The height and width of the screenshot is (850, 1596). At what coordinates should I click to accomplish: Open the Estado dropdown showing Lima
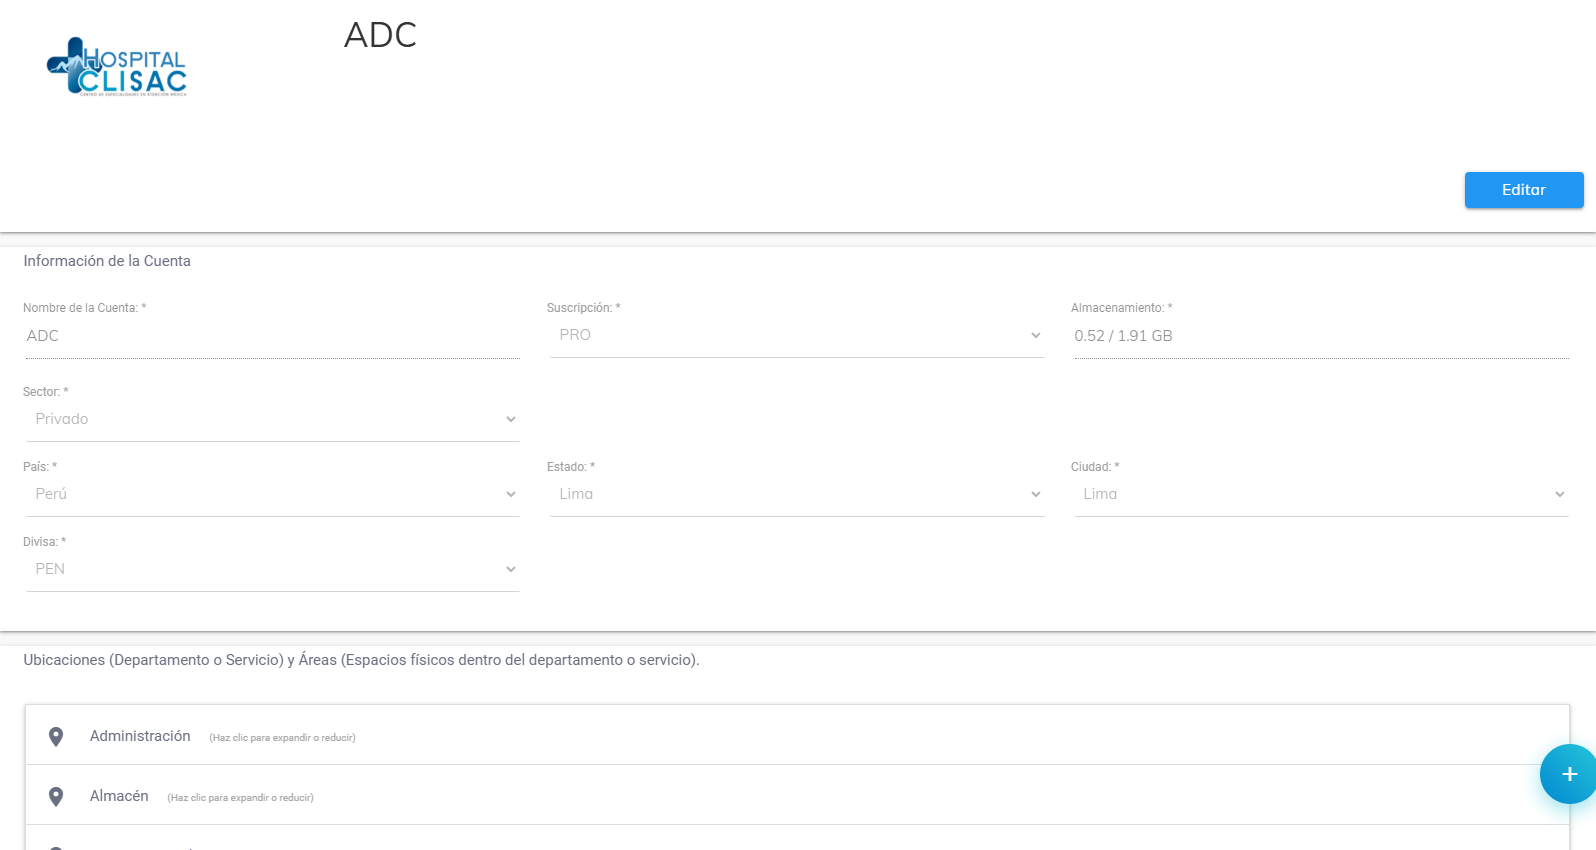tap(796, 494)
